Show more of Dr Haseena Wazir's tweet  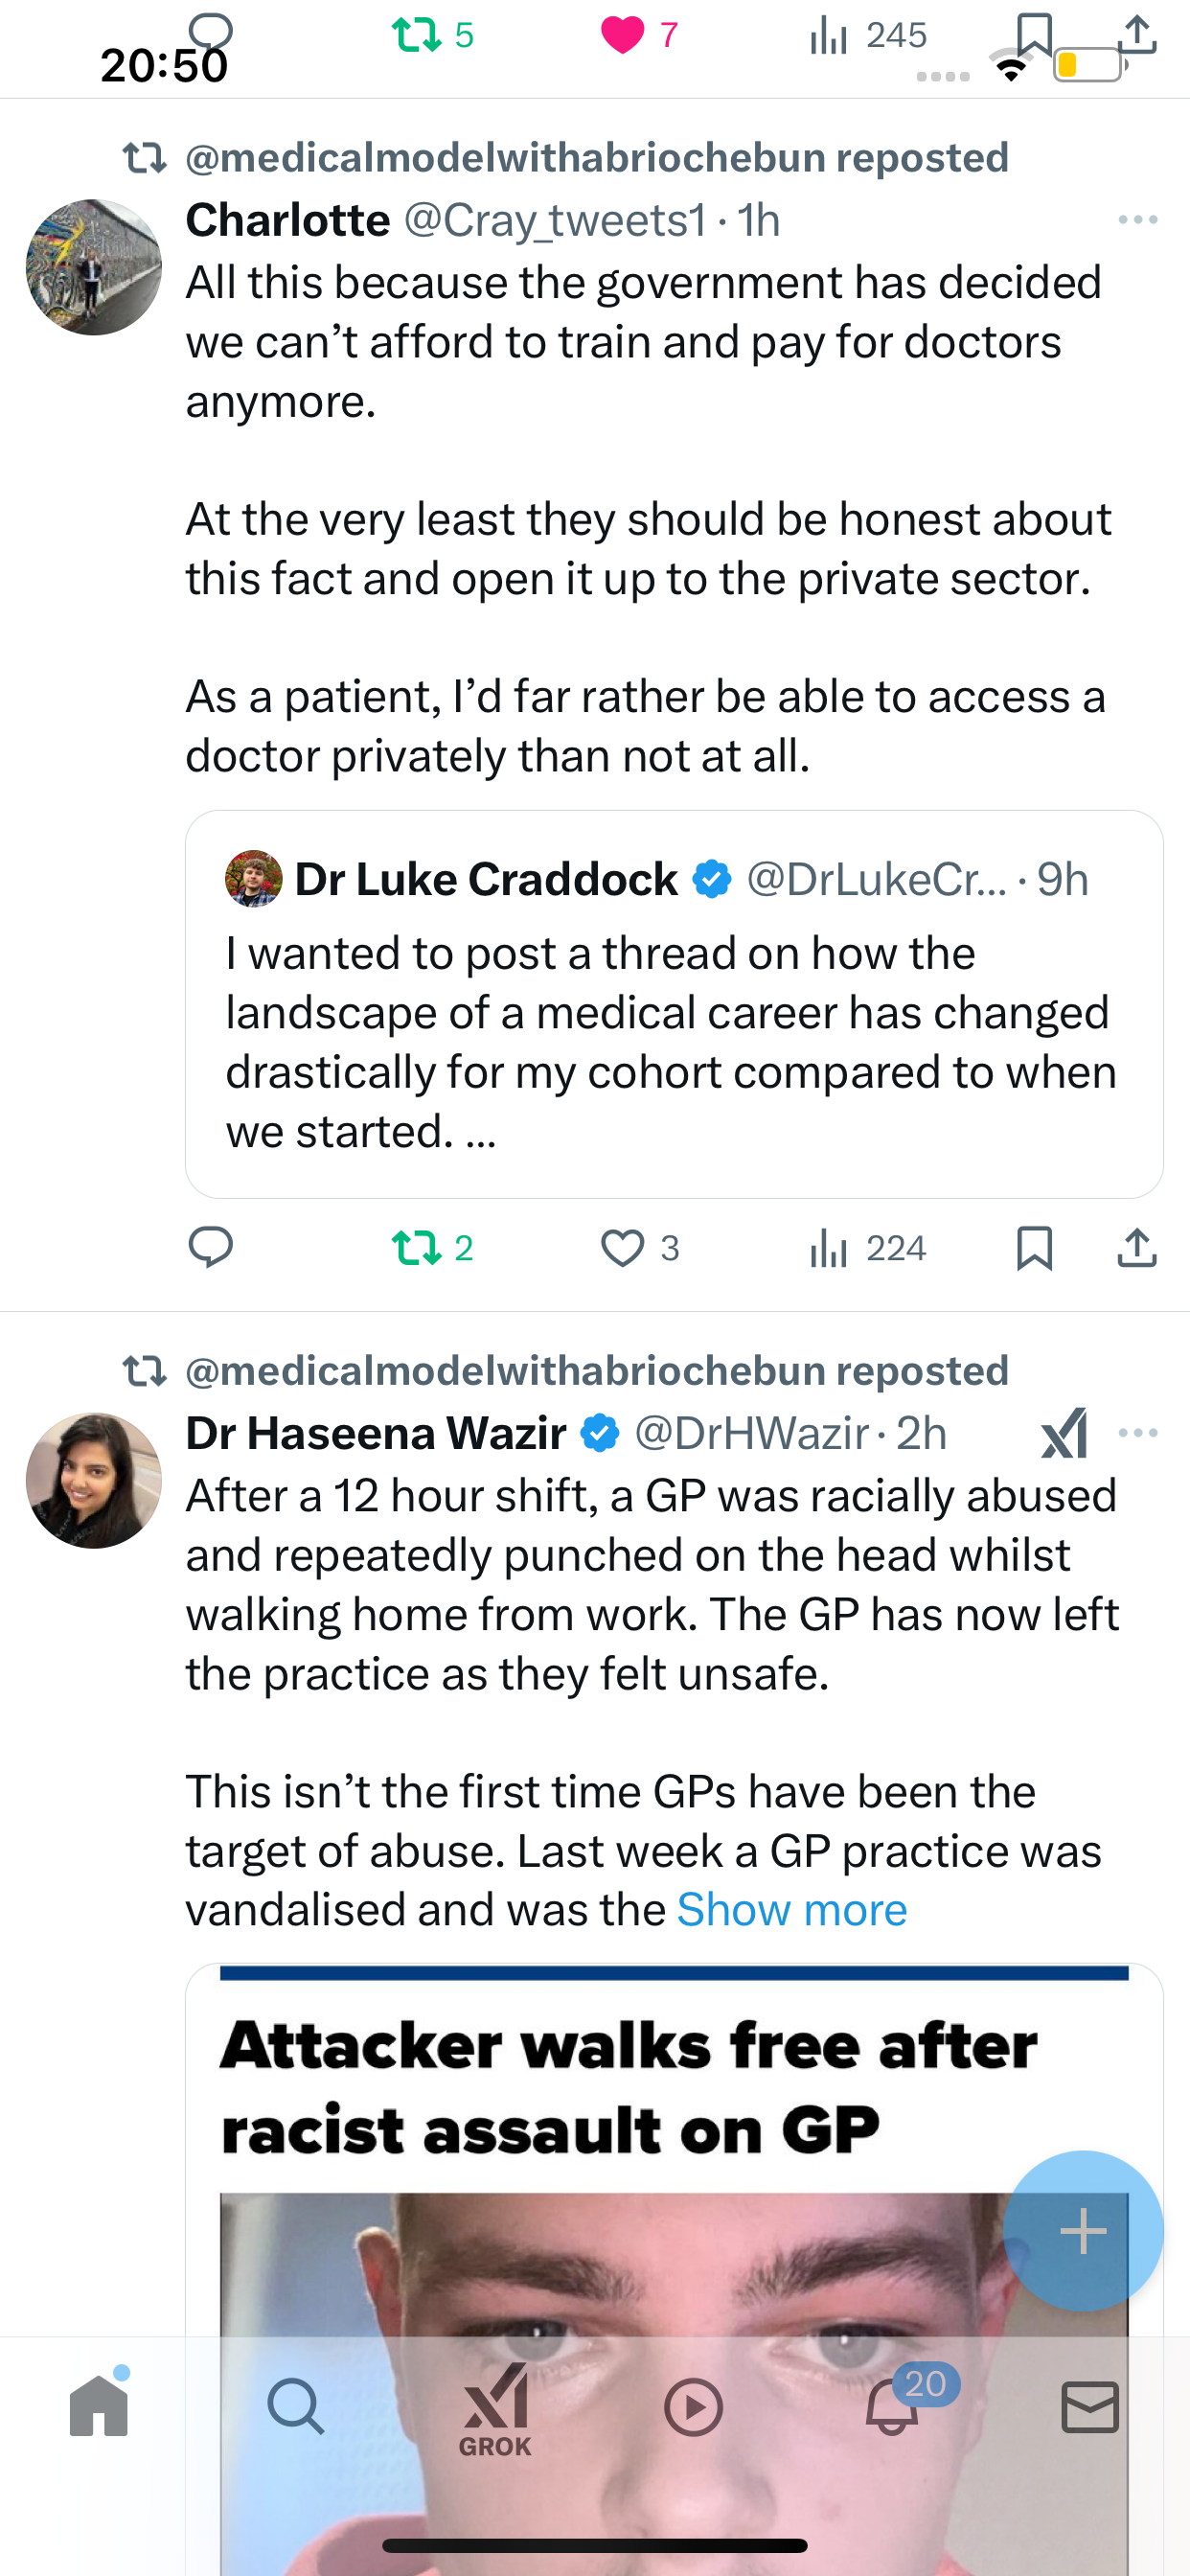(792, 1910)
